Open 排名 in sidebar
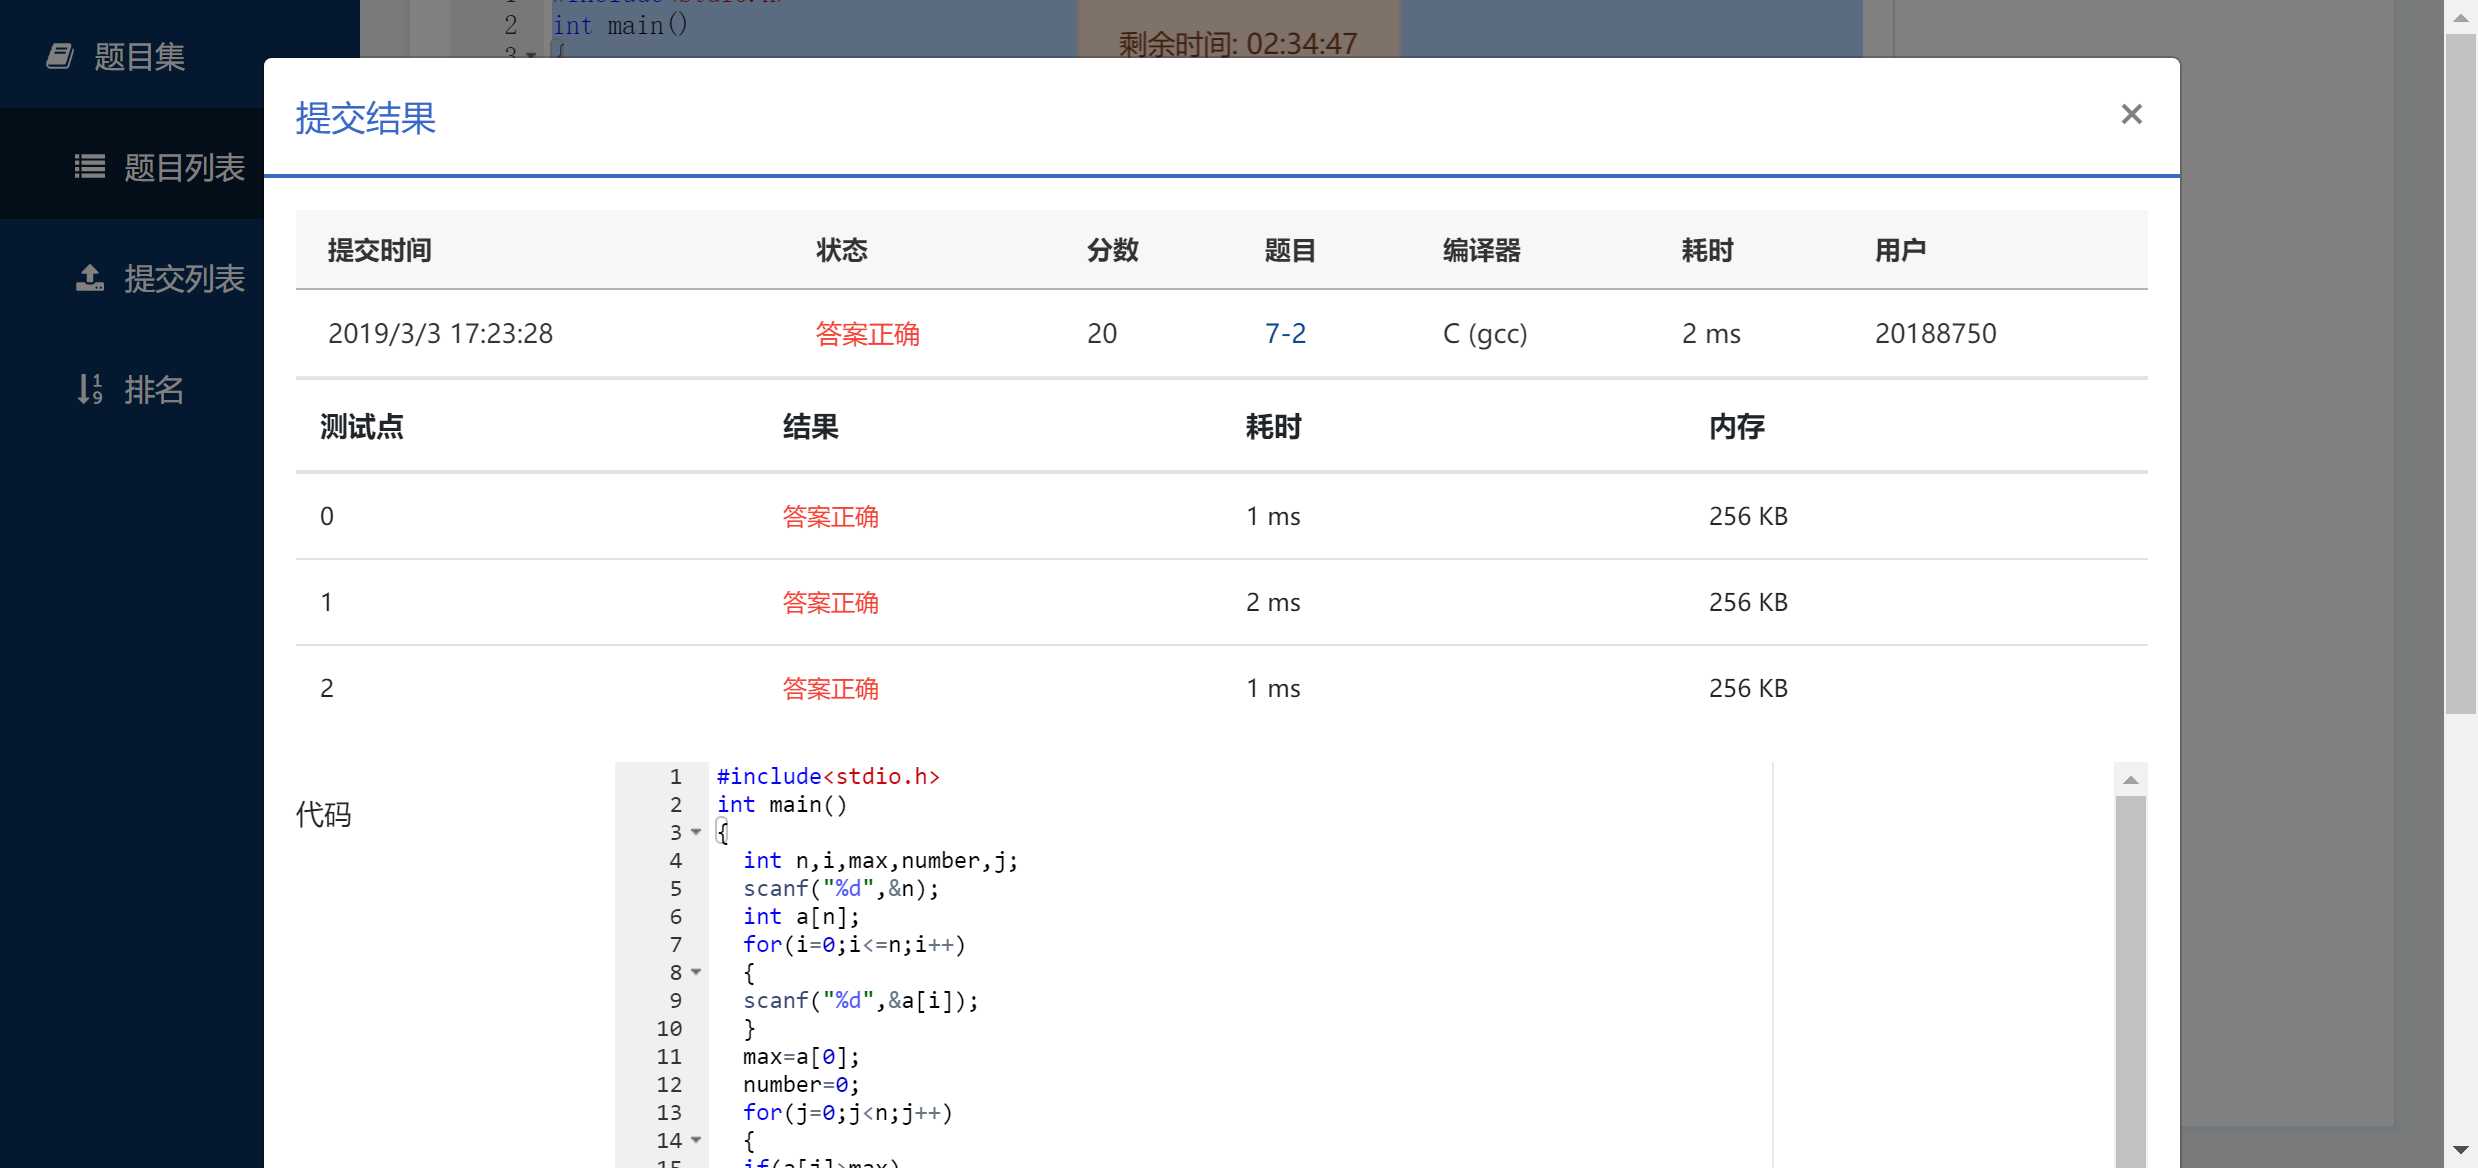The width and height of the screenshot is (2478, 1168). click(x=154, y=389)
